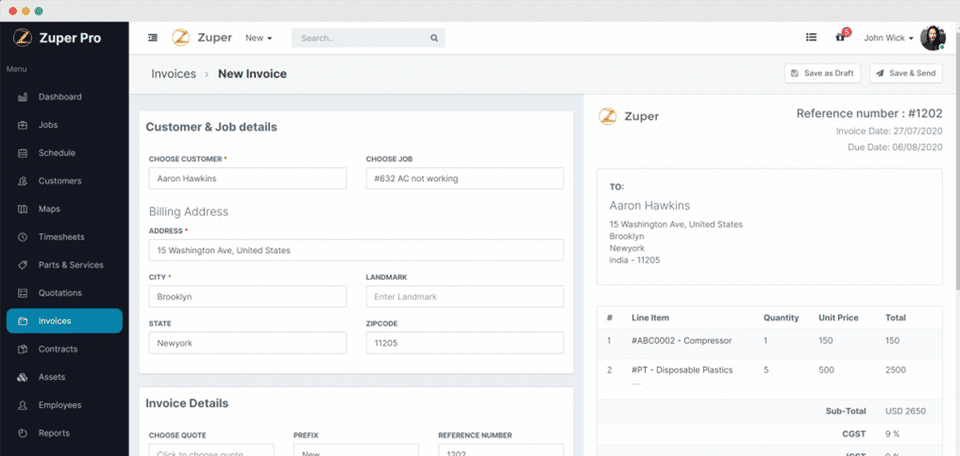Click the Aaron Hawkins recipient name

(x=650, y=206)
